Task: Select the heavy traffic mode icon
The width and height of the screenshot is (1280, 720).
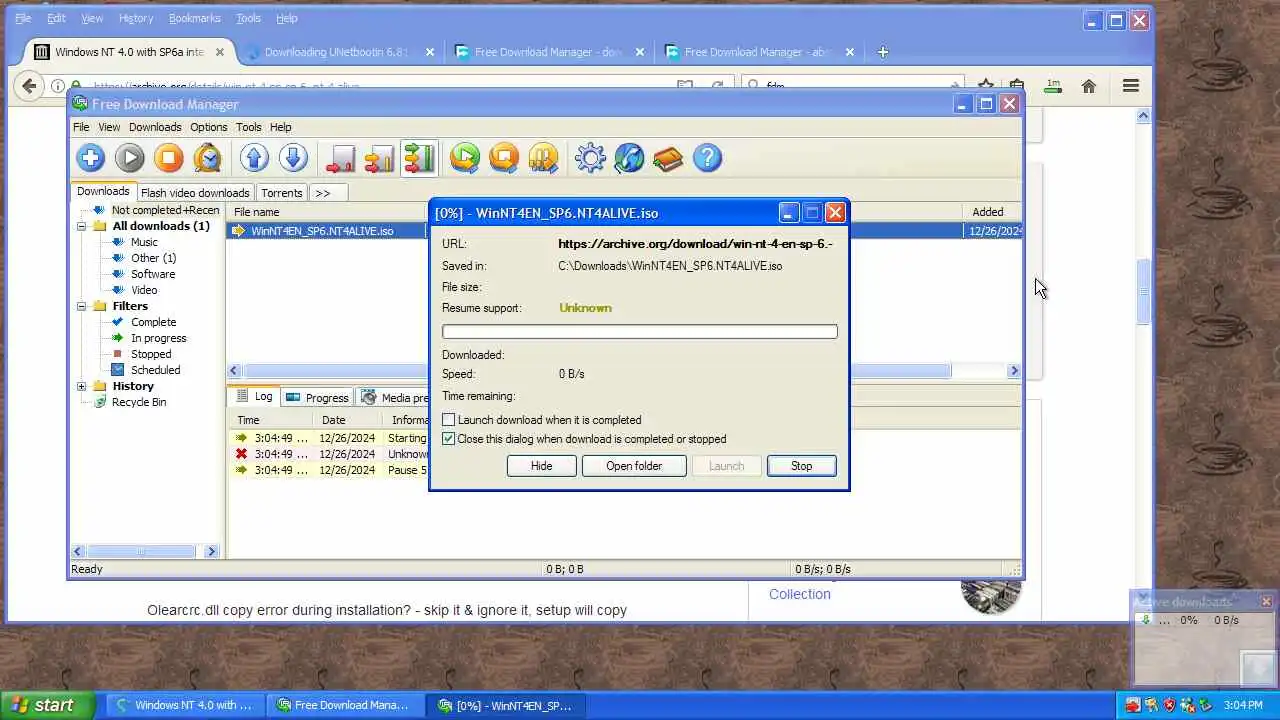Action: tap(419, 158)
